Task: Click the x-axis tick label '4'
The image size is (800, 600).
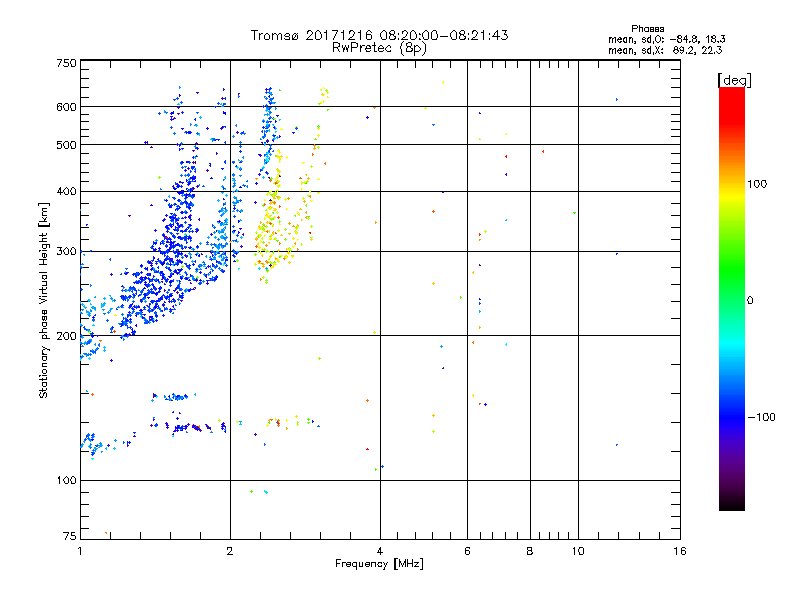Action: 380,551
